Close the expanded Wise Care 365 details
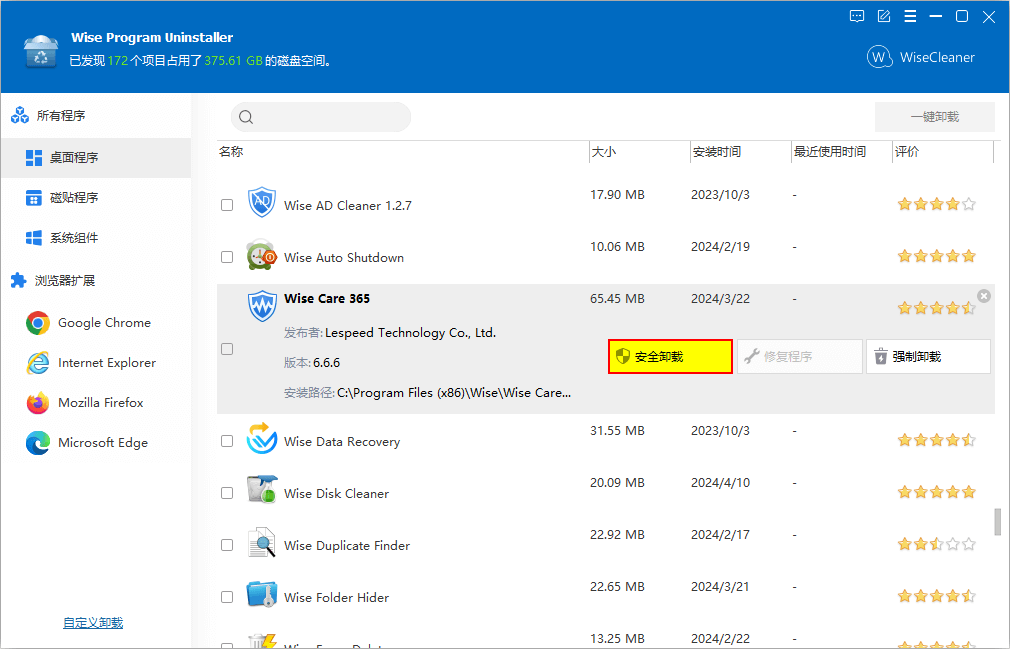Viewport: 1010px width, 649px height. pyautogui.click(x=984, y=296)
